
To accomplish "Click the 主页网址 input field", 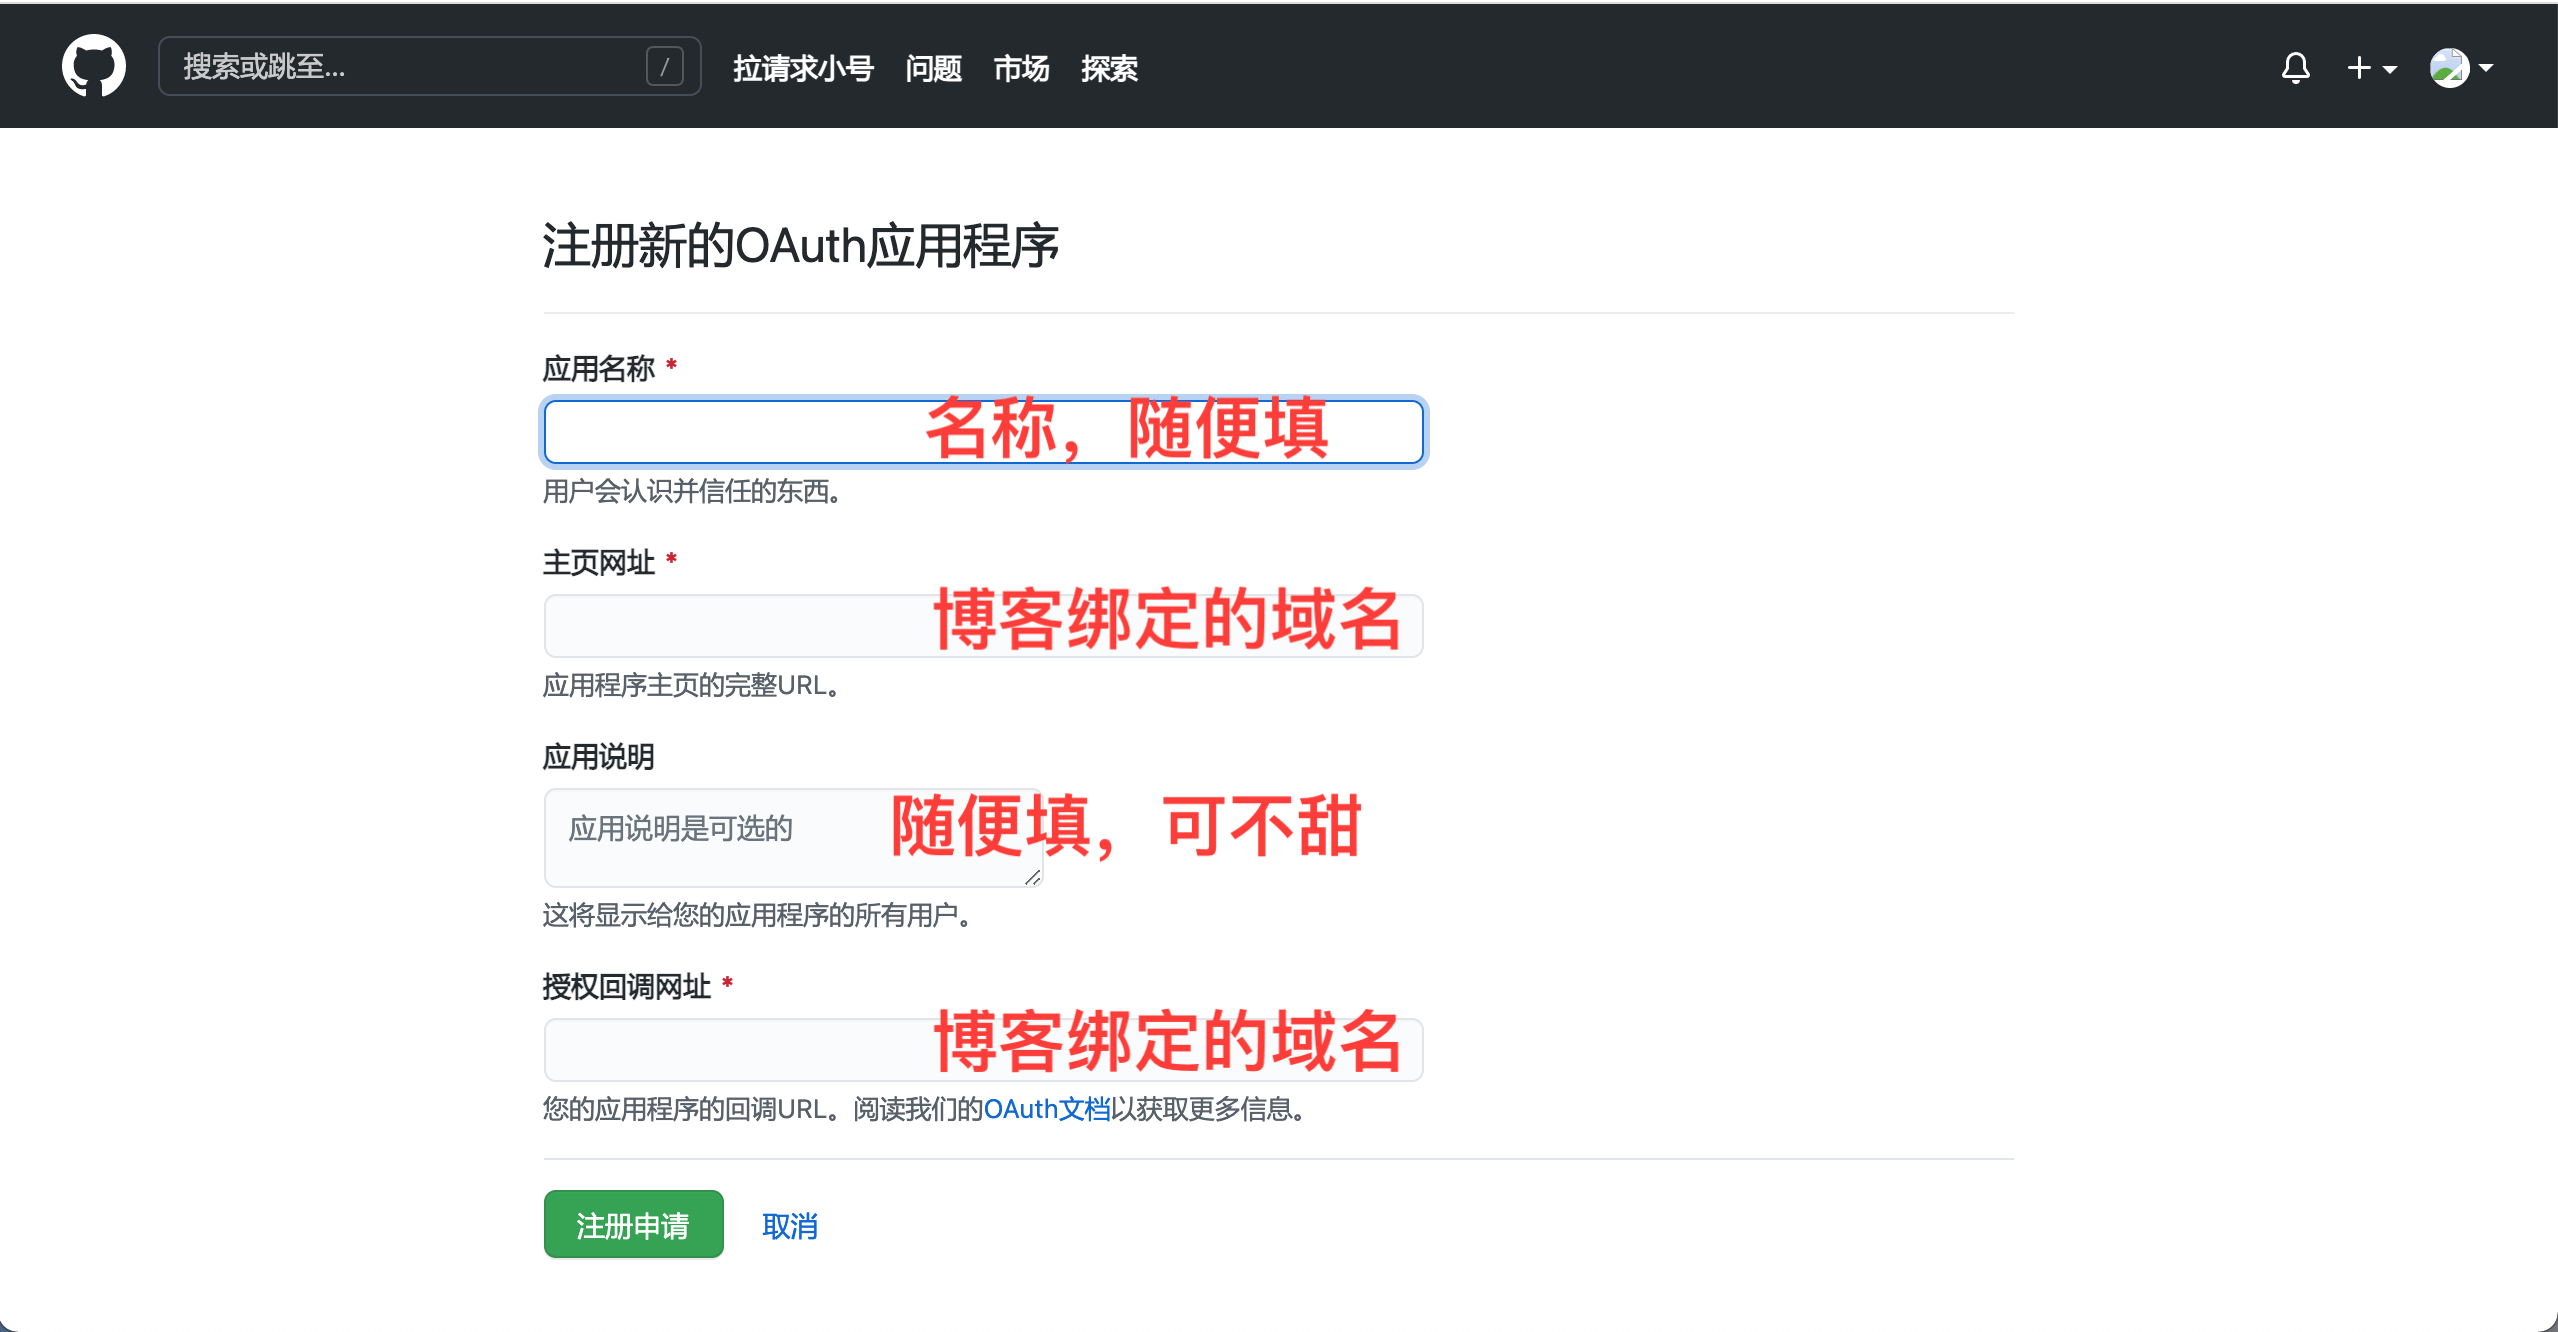I will [x=730, y=626].
